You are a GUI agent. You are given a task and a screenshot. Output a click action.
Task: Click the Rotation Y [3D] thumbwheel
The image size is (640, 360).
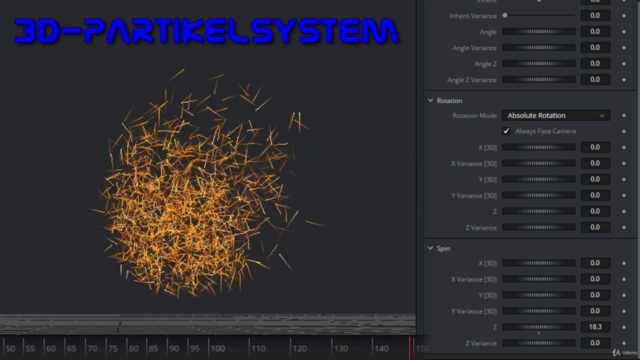pyautogui.click(x=539, y=179)
